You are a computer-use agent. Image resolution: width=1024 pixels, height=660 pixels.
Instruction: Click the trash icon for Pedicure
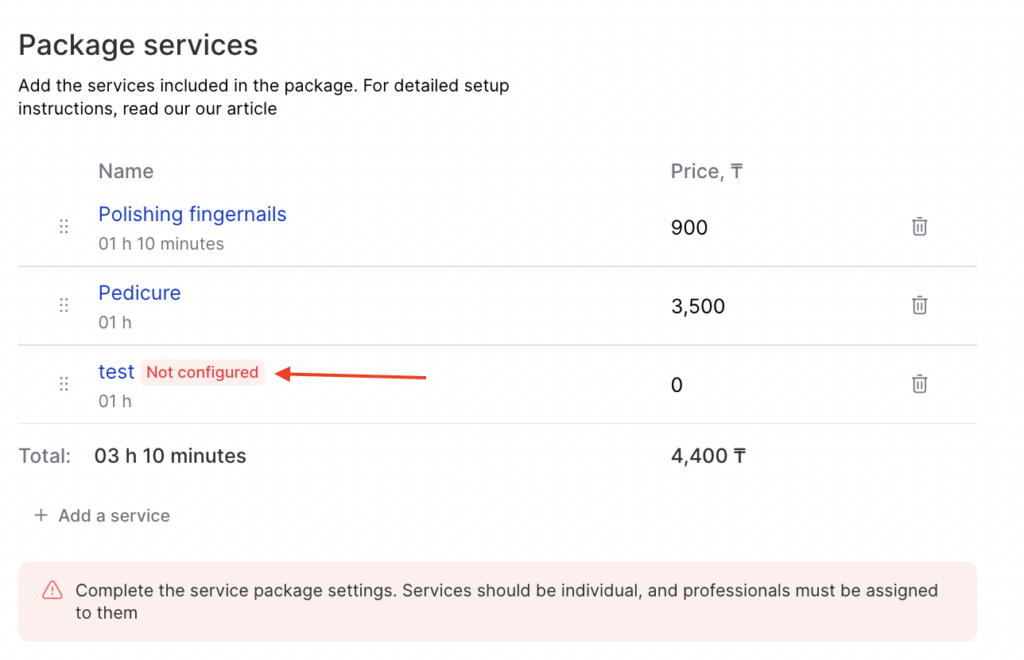[919, 306]
